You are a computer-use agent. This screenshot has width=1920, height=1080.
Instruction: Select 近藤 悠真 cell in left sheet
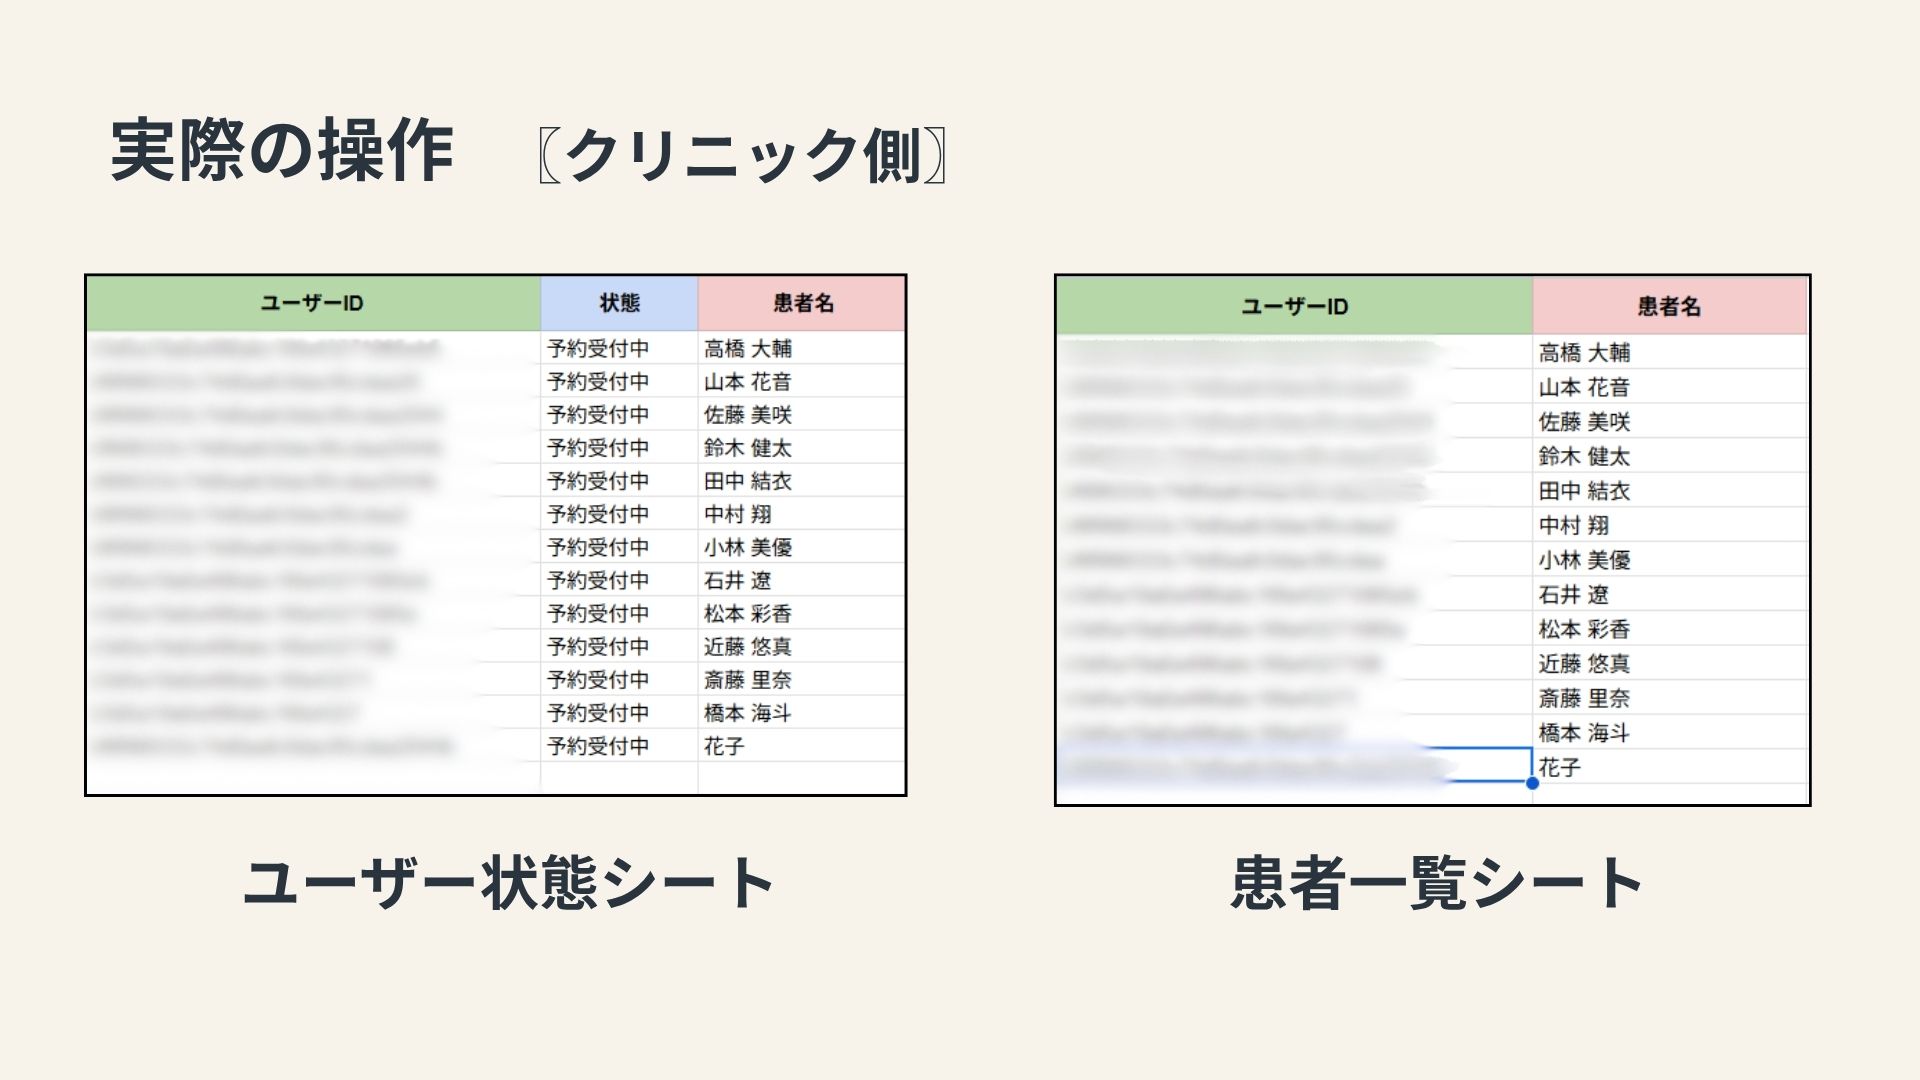tap(747, 646)
